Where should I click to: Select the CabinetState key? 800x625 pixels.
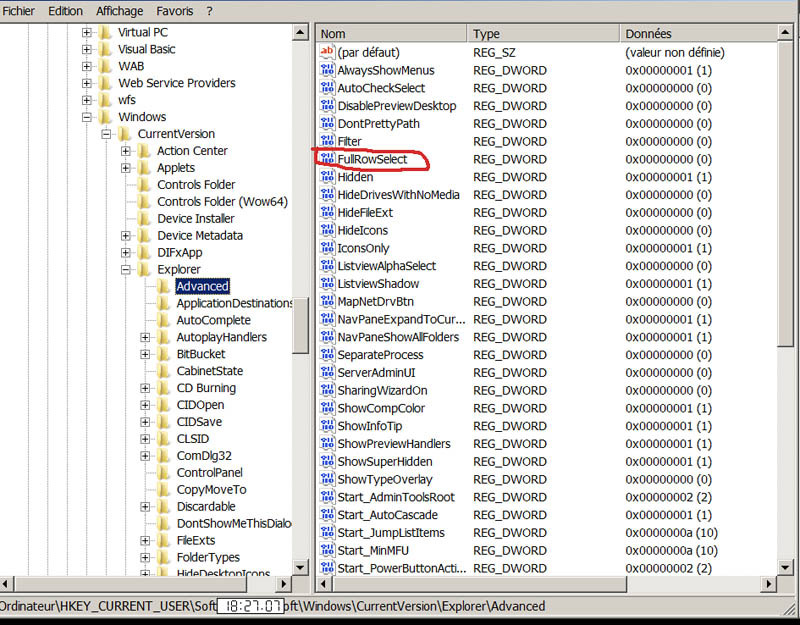point(210,371)
